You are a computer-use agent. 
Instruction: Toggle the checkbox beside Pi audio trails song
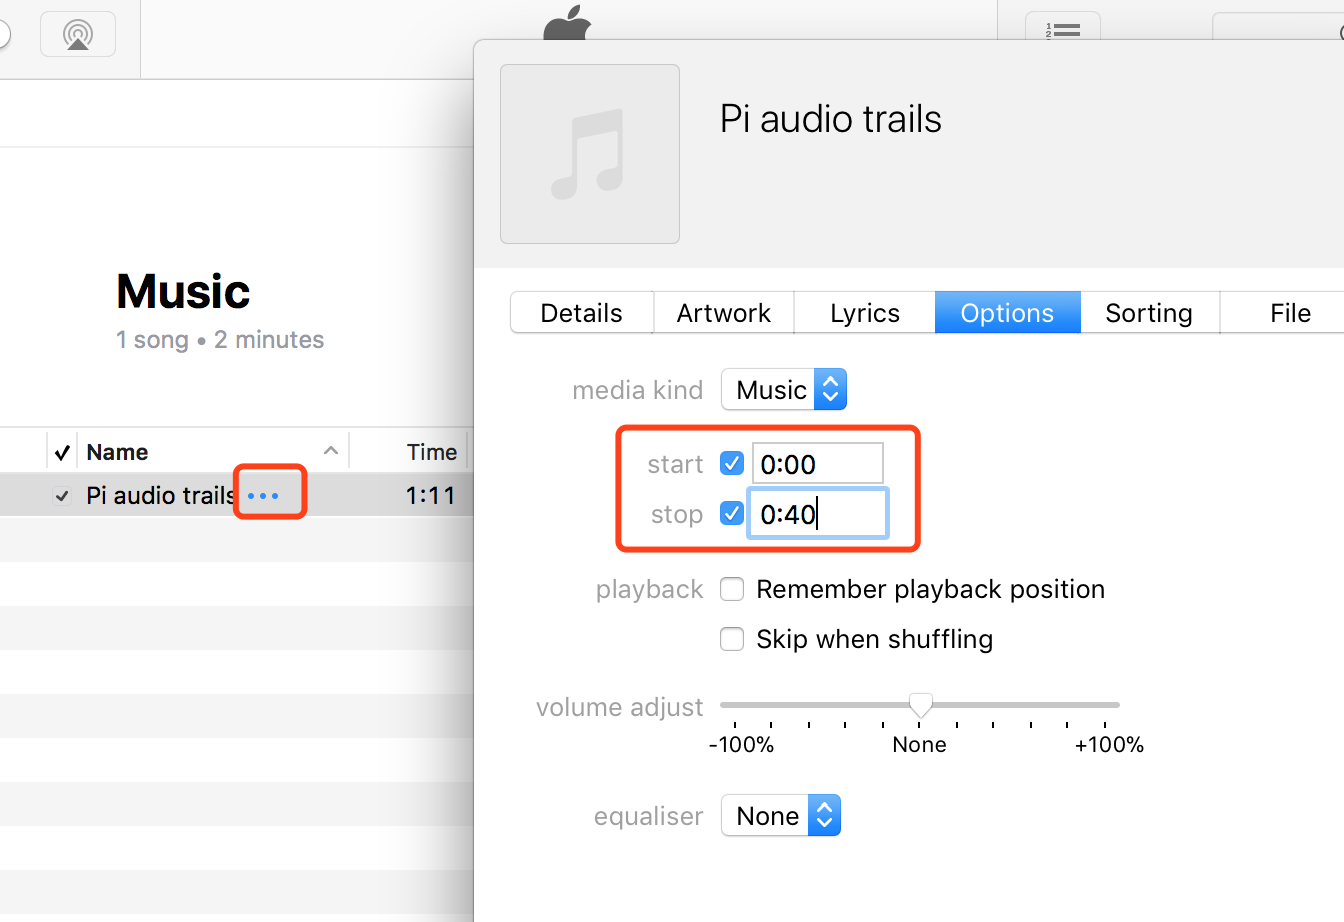(x=62, y=496)
